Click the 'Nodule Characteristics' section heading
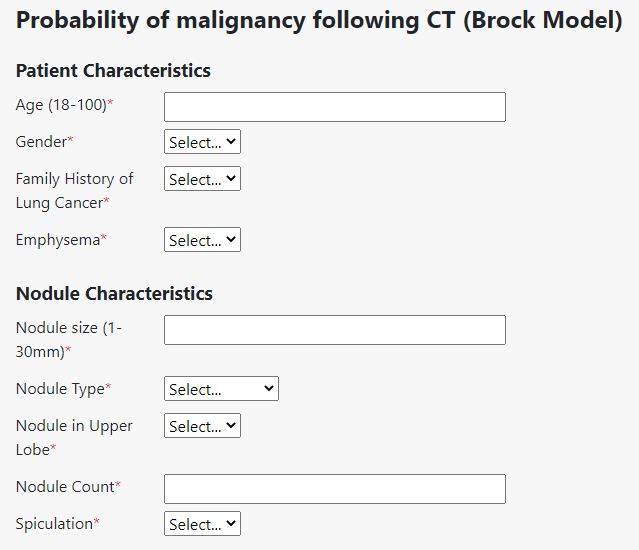Screen dimensions: 639x550 pyautogui.click(x=114, y=293)
